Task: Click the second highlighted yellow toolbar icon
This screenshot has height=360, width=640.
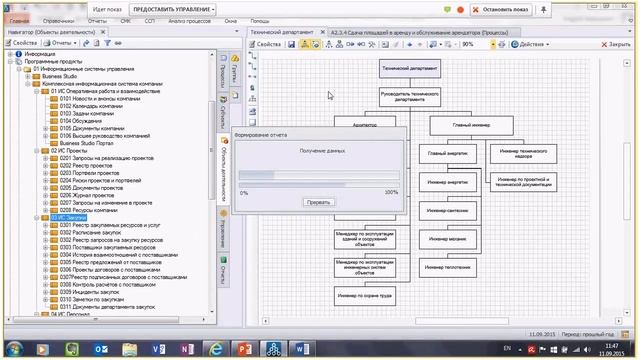Action: pyautogui.click(x=316, y=44)
